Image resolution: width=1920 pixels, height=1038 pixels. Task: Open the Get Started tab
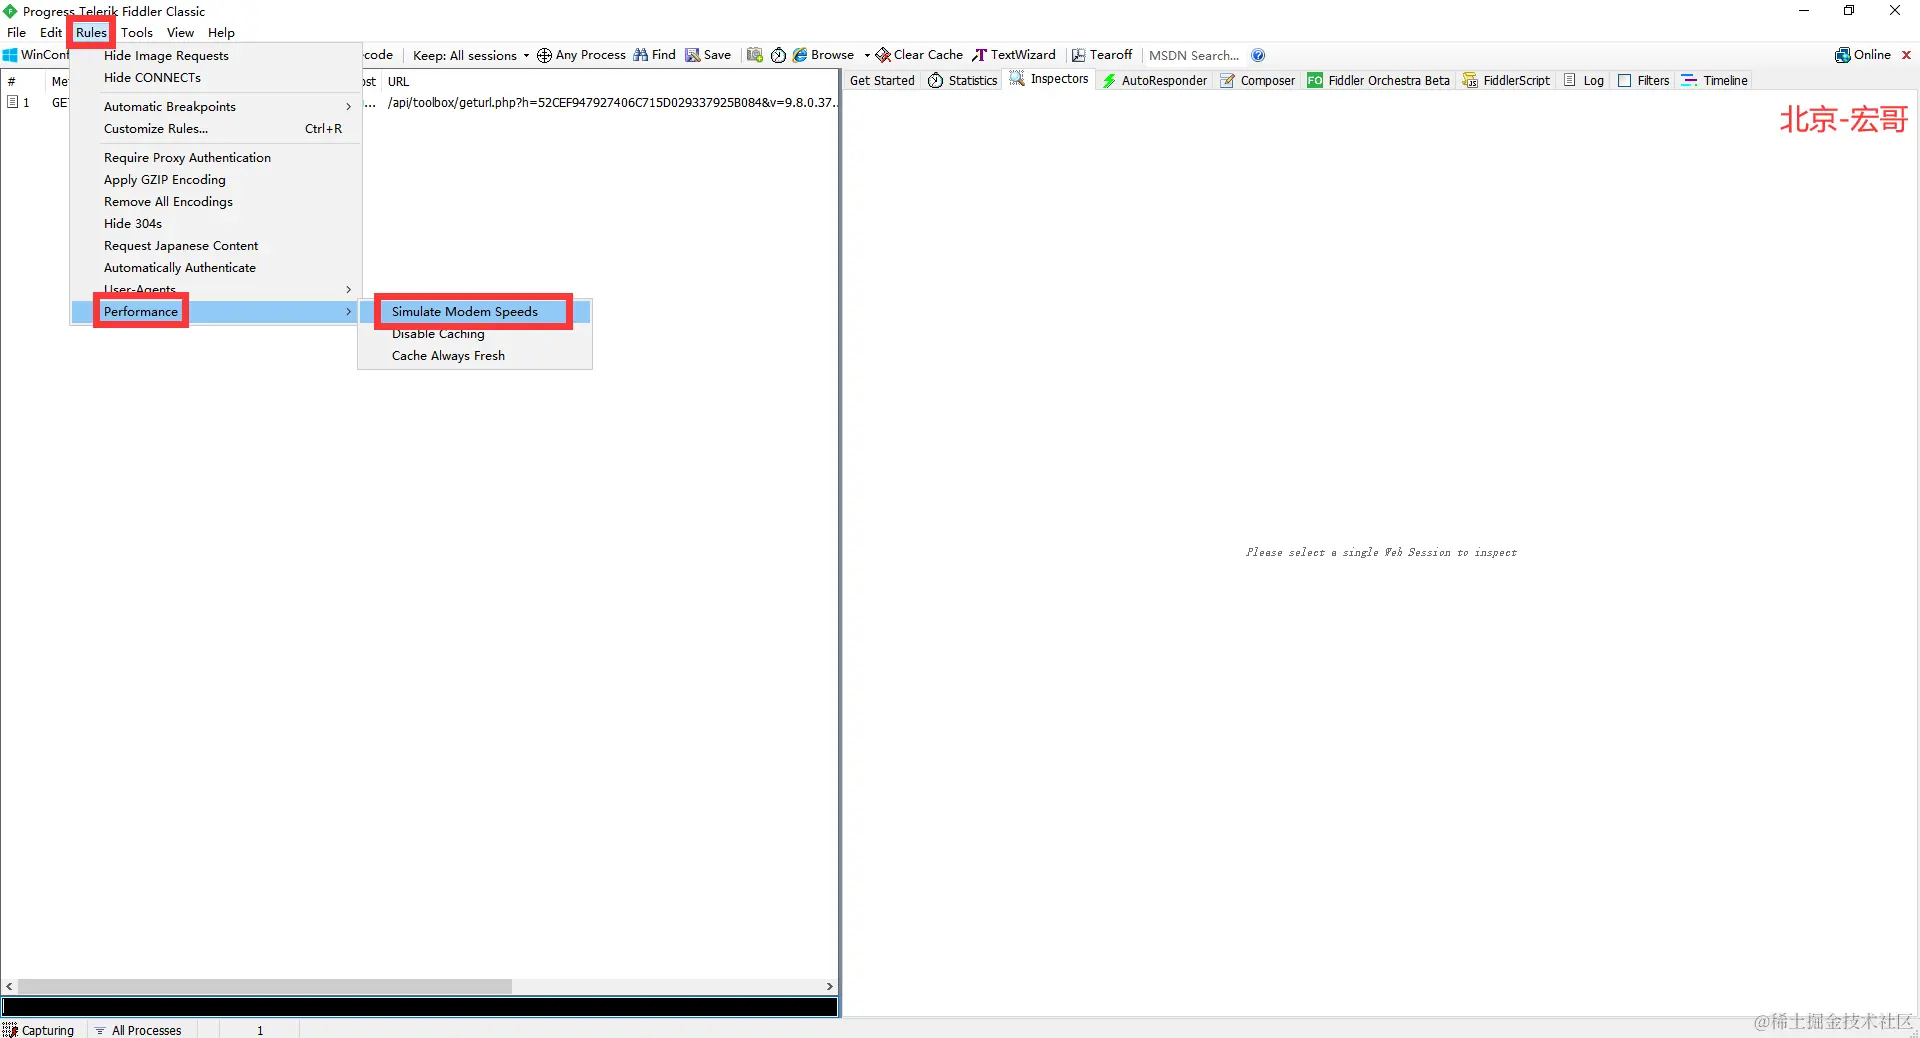click(x=882, y=80)
